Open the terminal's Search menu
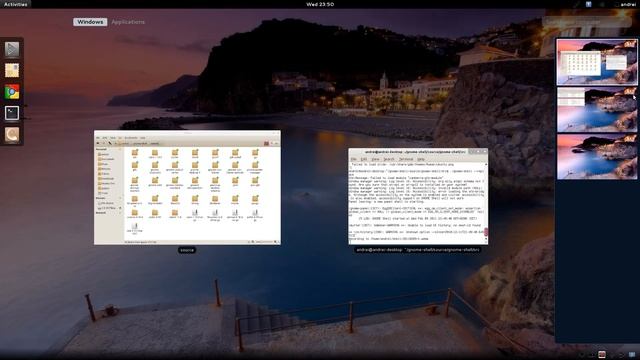This screenshot has height=360, width=640. click(389, 159)
